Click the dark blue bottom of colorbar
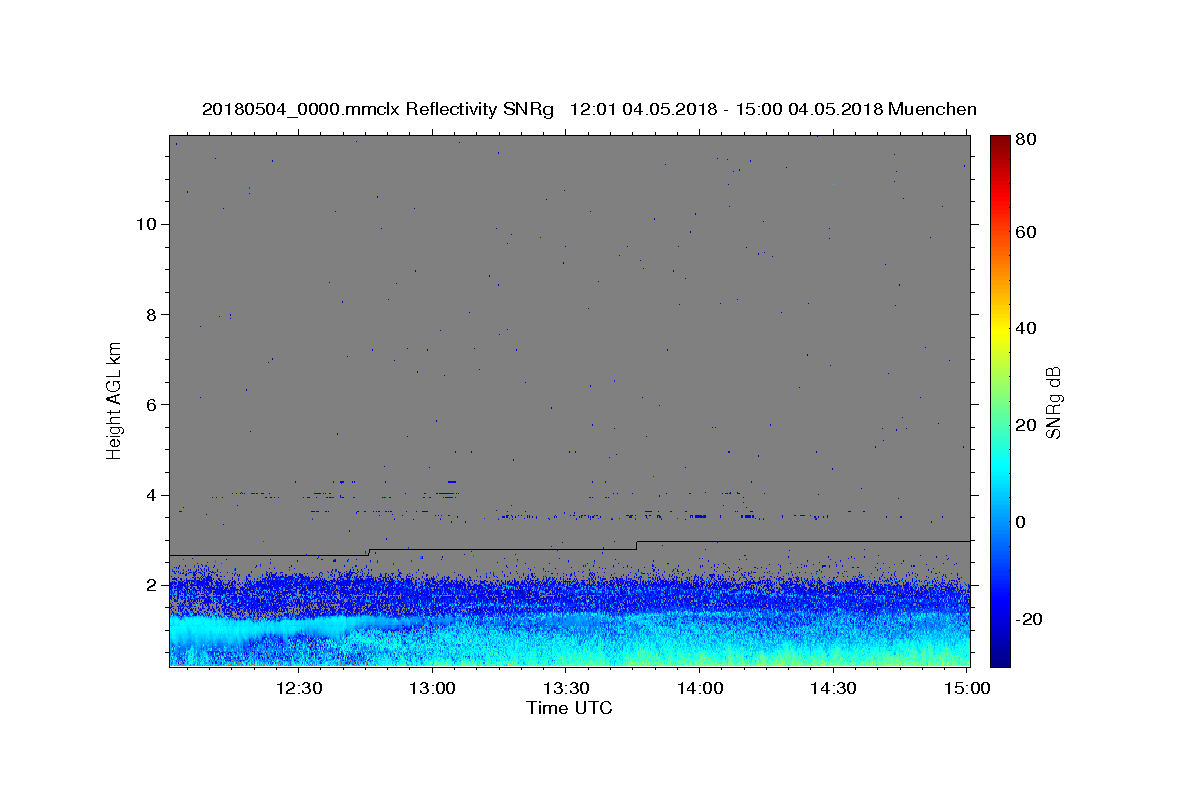 999,645
